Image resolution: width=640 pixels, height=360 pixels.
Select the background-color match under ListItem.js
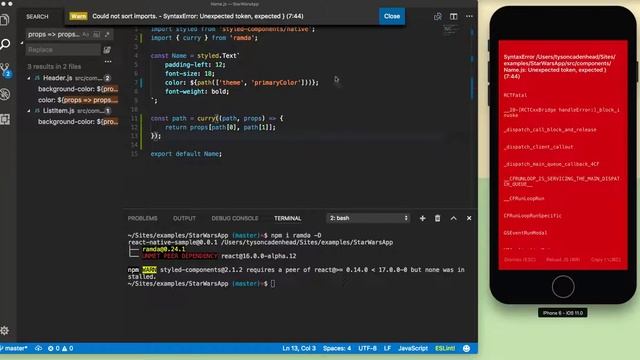(78, 122)
